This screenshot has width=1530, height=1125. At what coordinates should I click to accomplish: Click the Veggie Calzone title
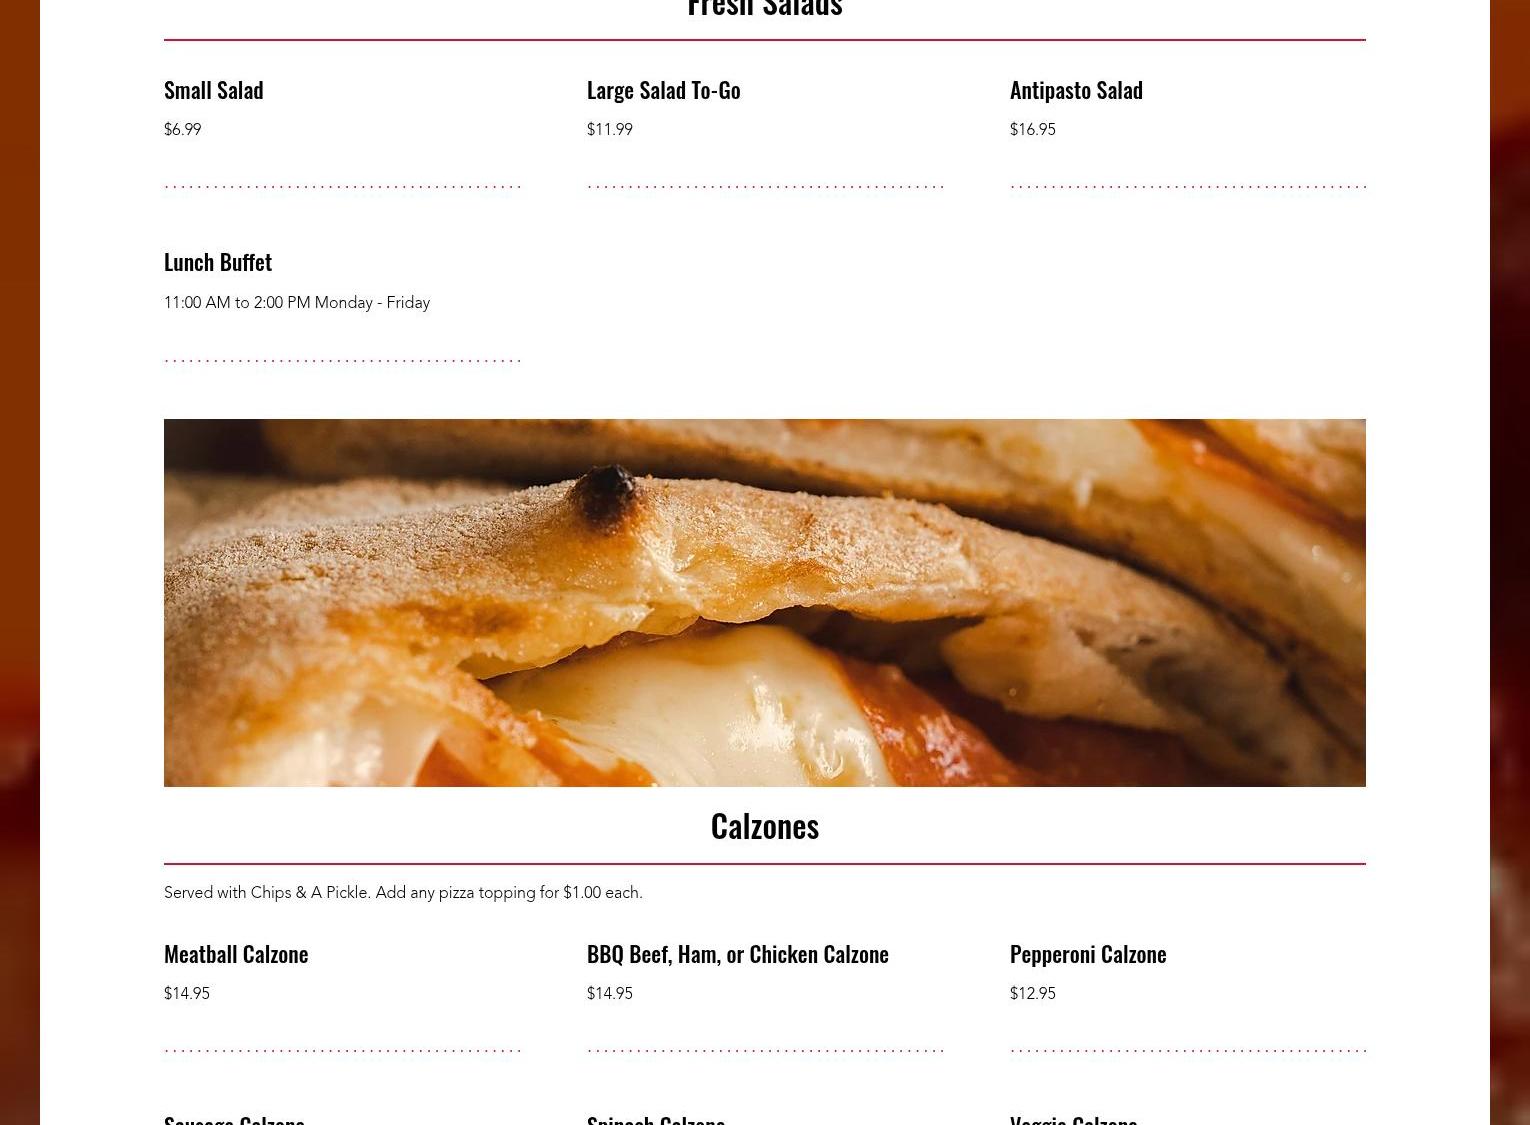click(x=1074, y=1118)
